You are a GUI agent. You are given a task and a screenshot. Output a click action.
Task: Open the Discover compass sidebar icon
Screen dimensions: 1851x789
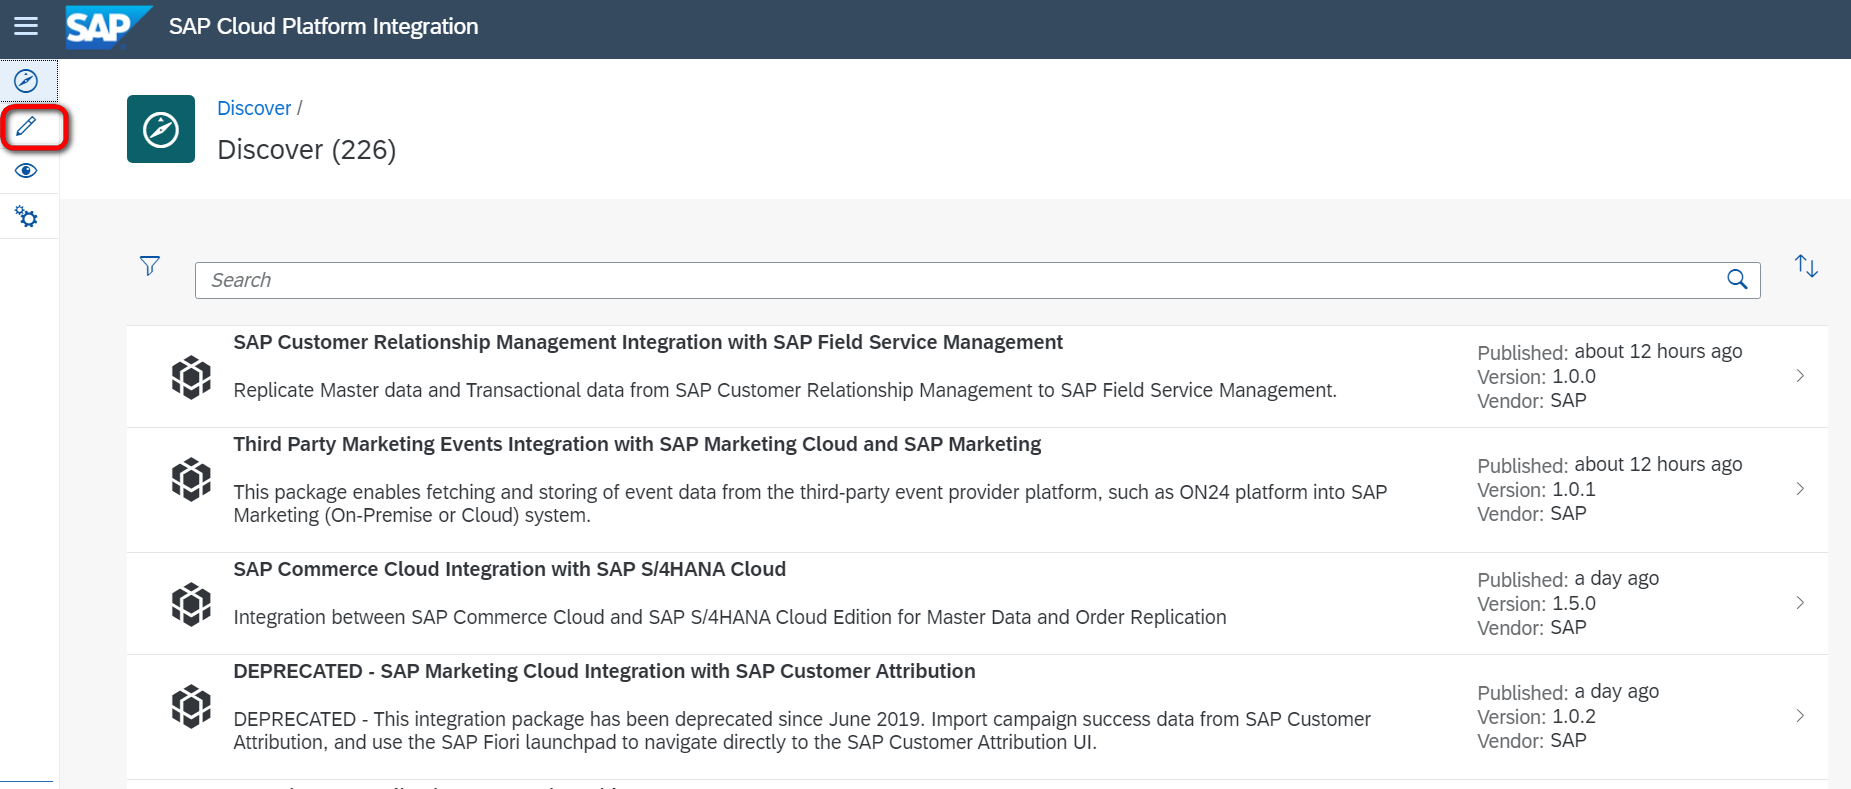[27, 81]
